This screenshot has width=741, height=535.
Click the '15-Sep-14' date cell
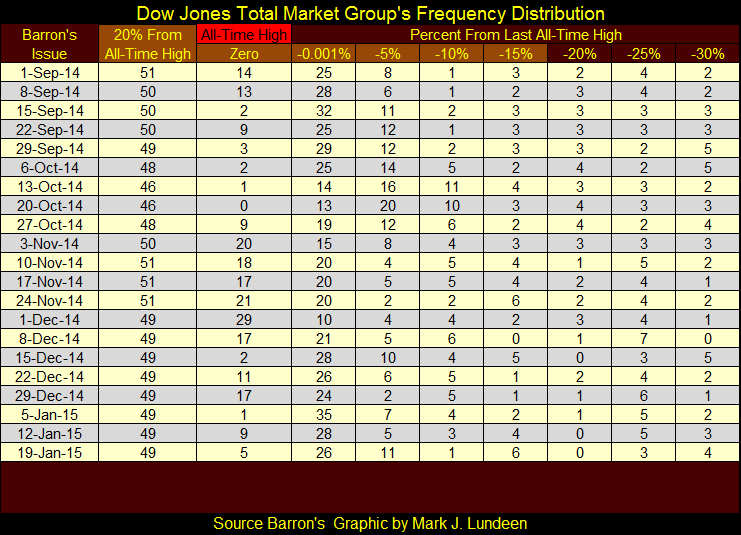click(x=50, y=111)
